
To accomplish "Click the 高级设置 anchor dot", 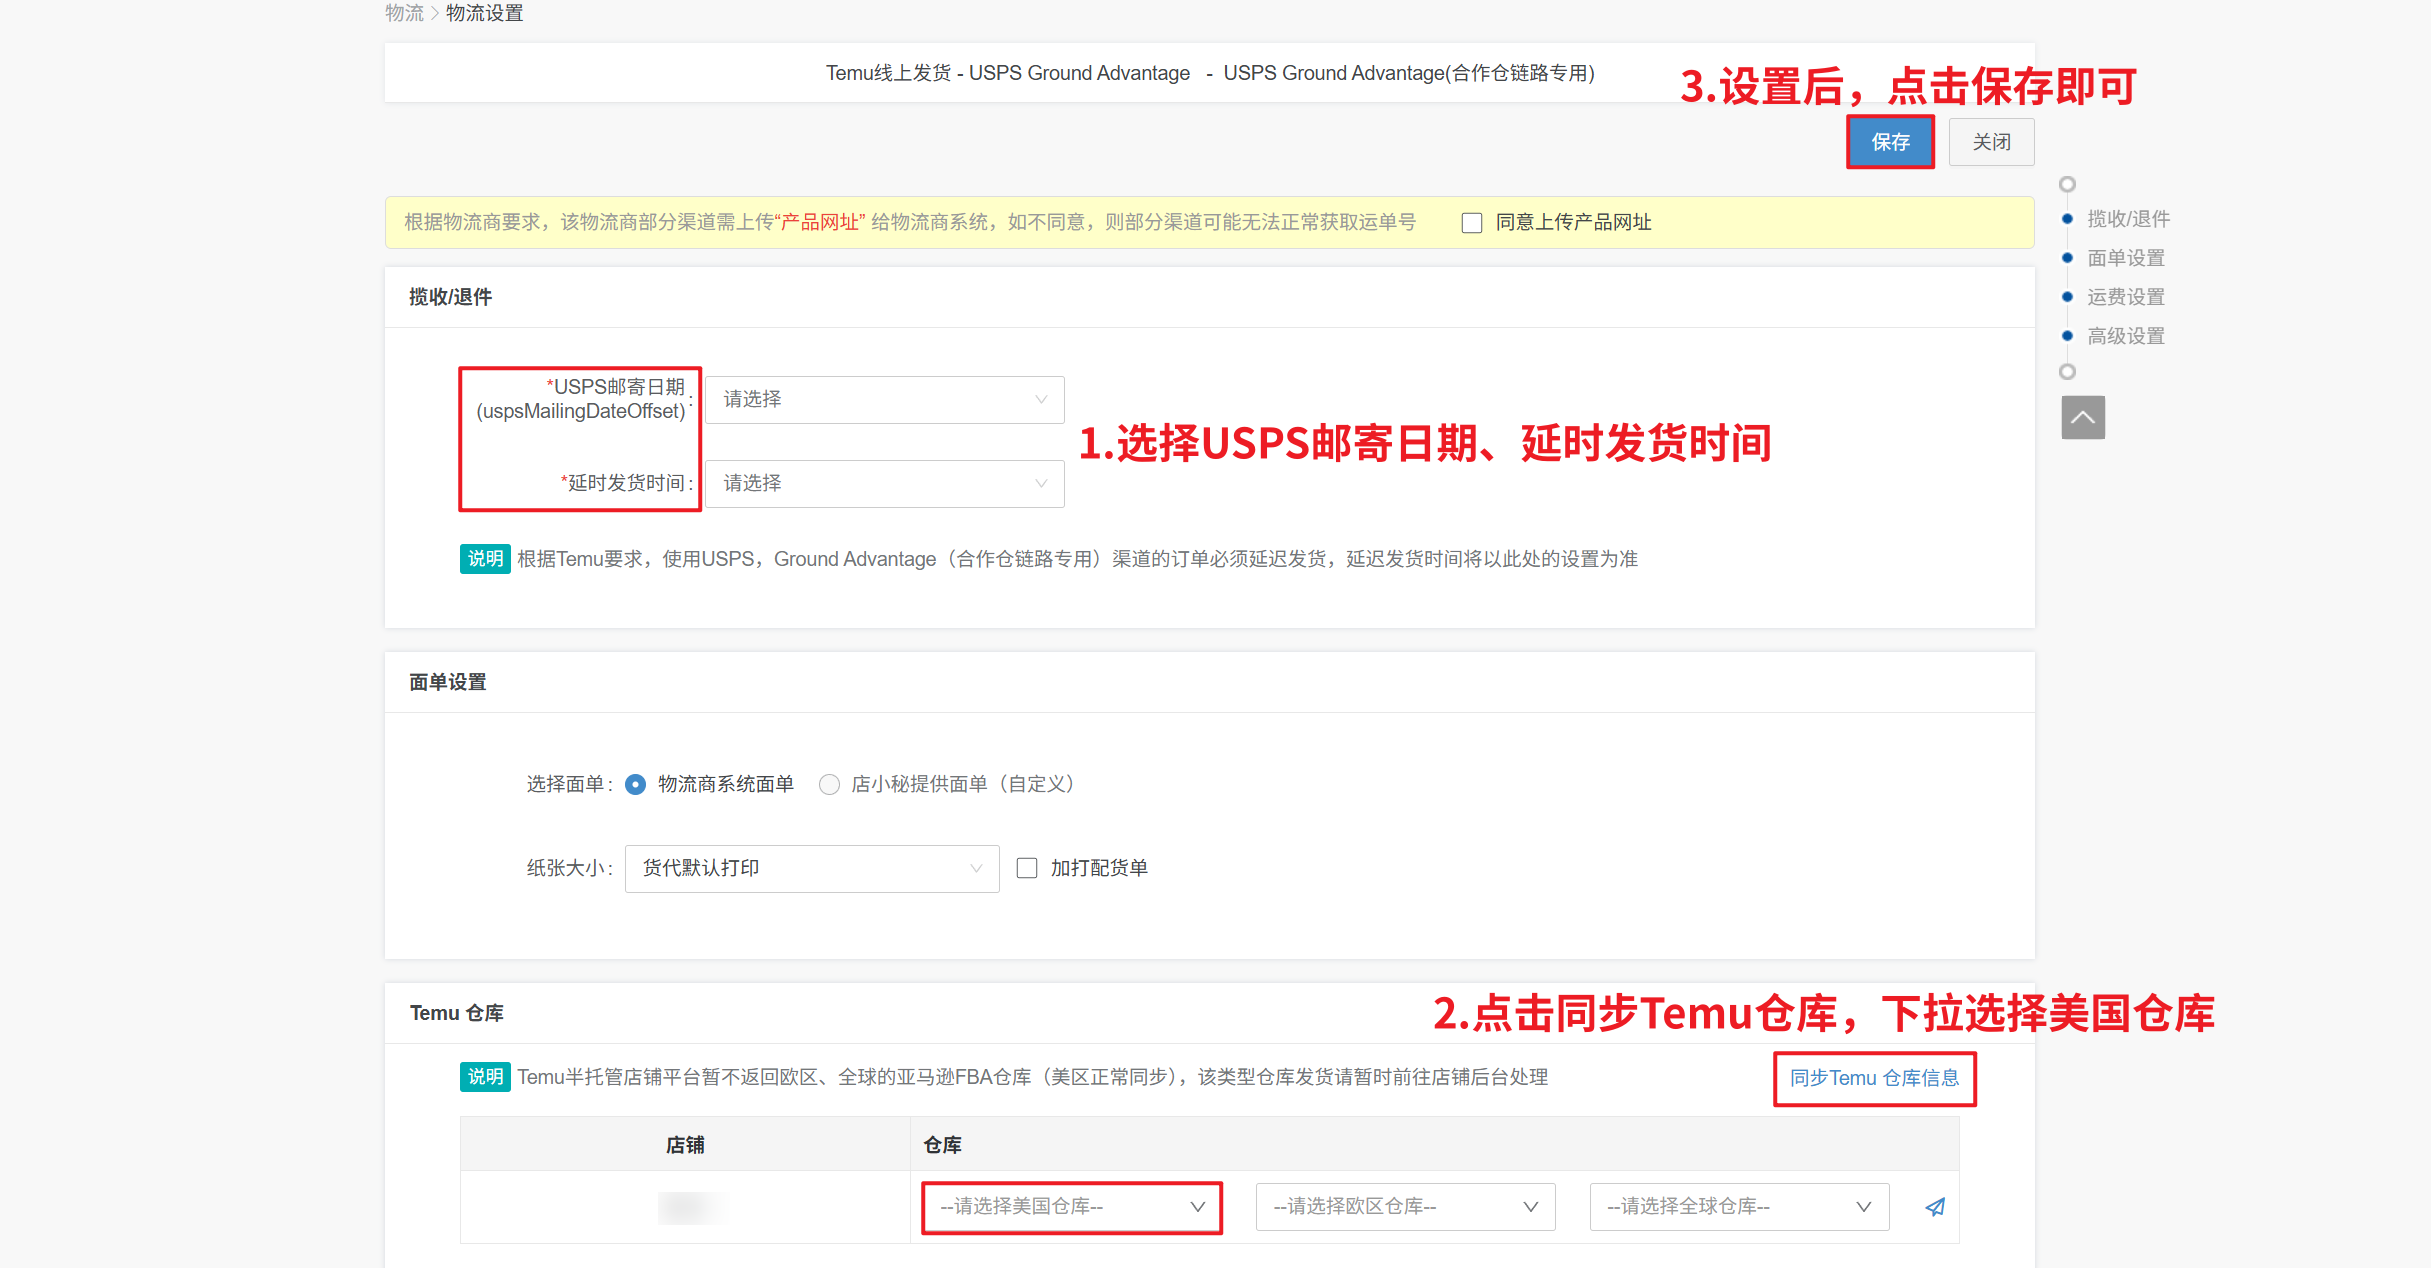I will [2068, 336].
